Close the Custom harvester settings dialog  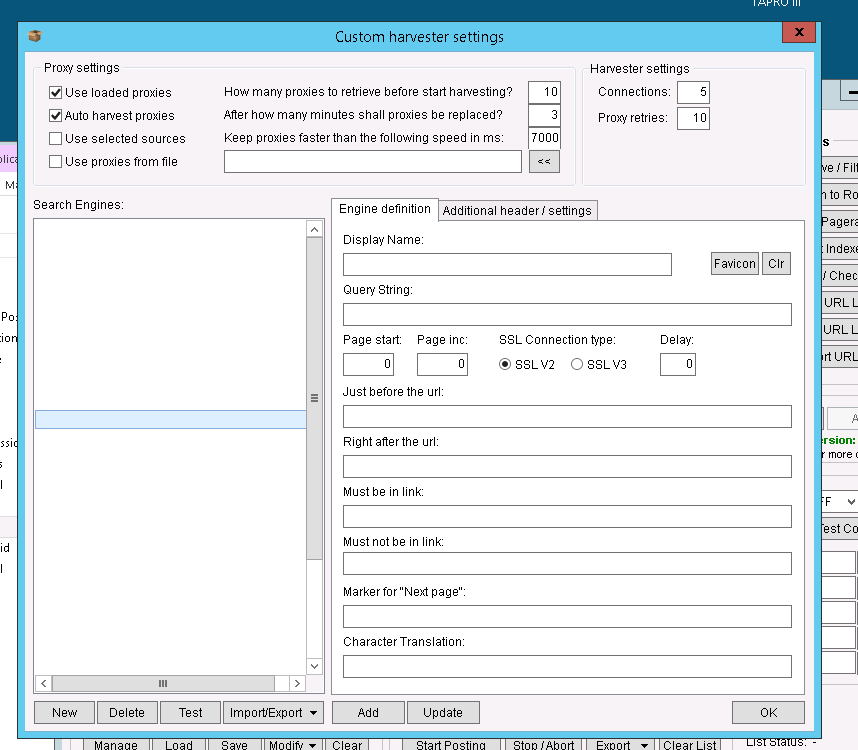[x=799, y=32]
